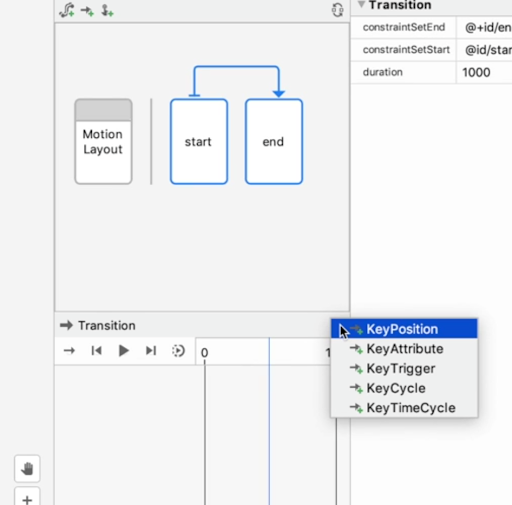Jump to the start of animation

tap(96, 351)
